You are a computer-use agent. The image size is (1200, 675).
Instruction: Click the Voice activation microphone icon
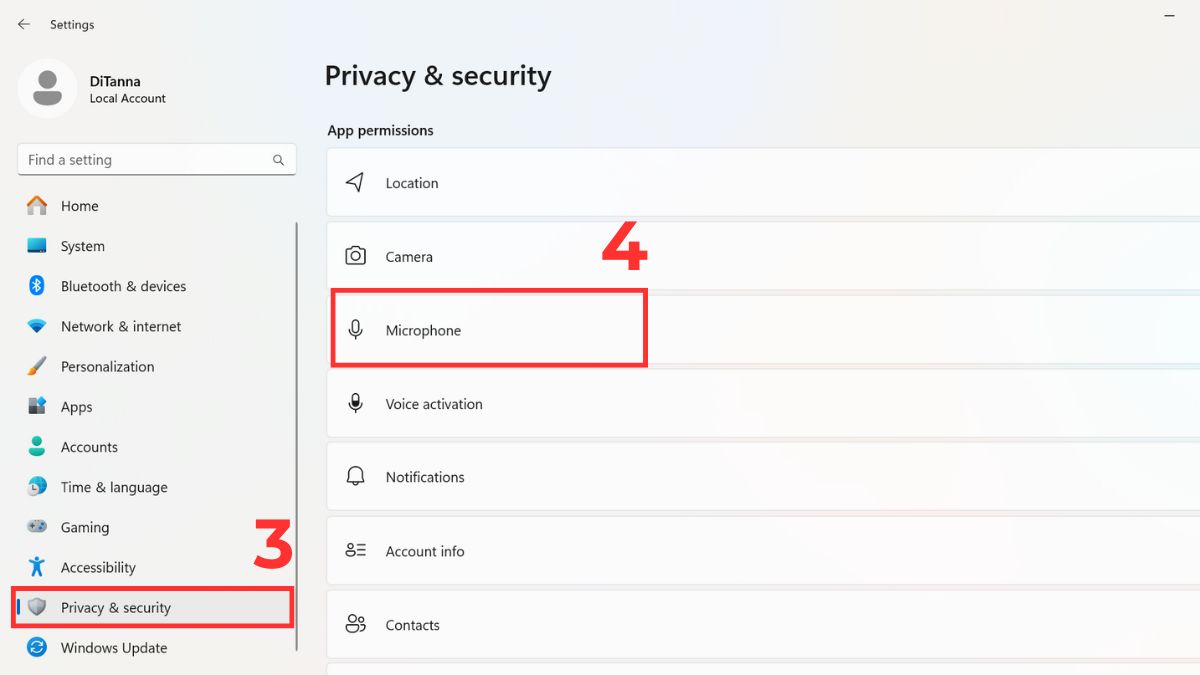coord(355,403)
